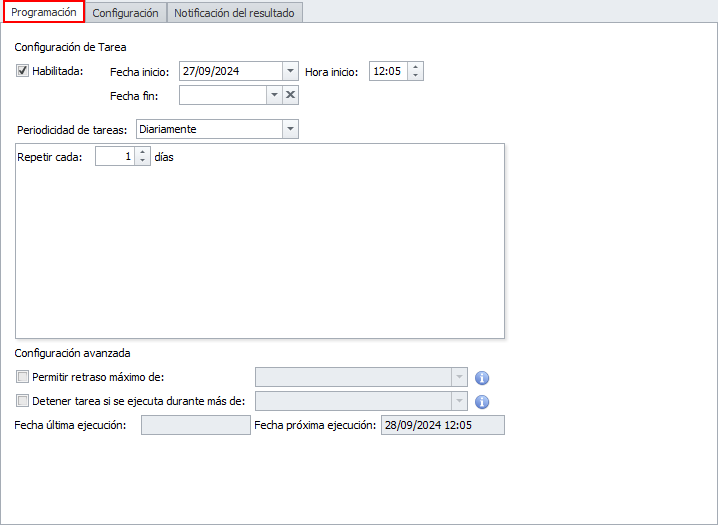Click the Repetir cada days field
Screen dimensions: 718x525
point(115,157)
